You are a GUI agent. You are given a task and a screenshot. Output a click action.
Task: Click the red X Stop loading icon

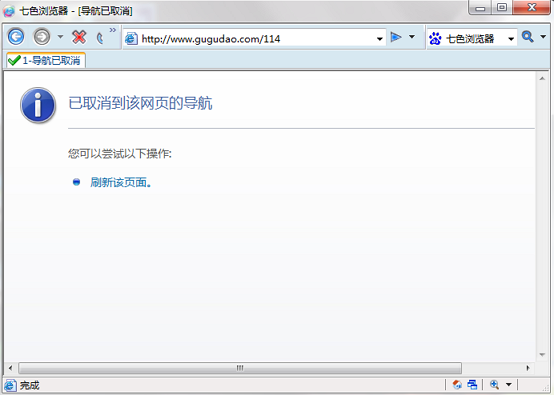[x=79, y=37]
